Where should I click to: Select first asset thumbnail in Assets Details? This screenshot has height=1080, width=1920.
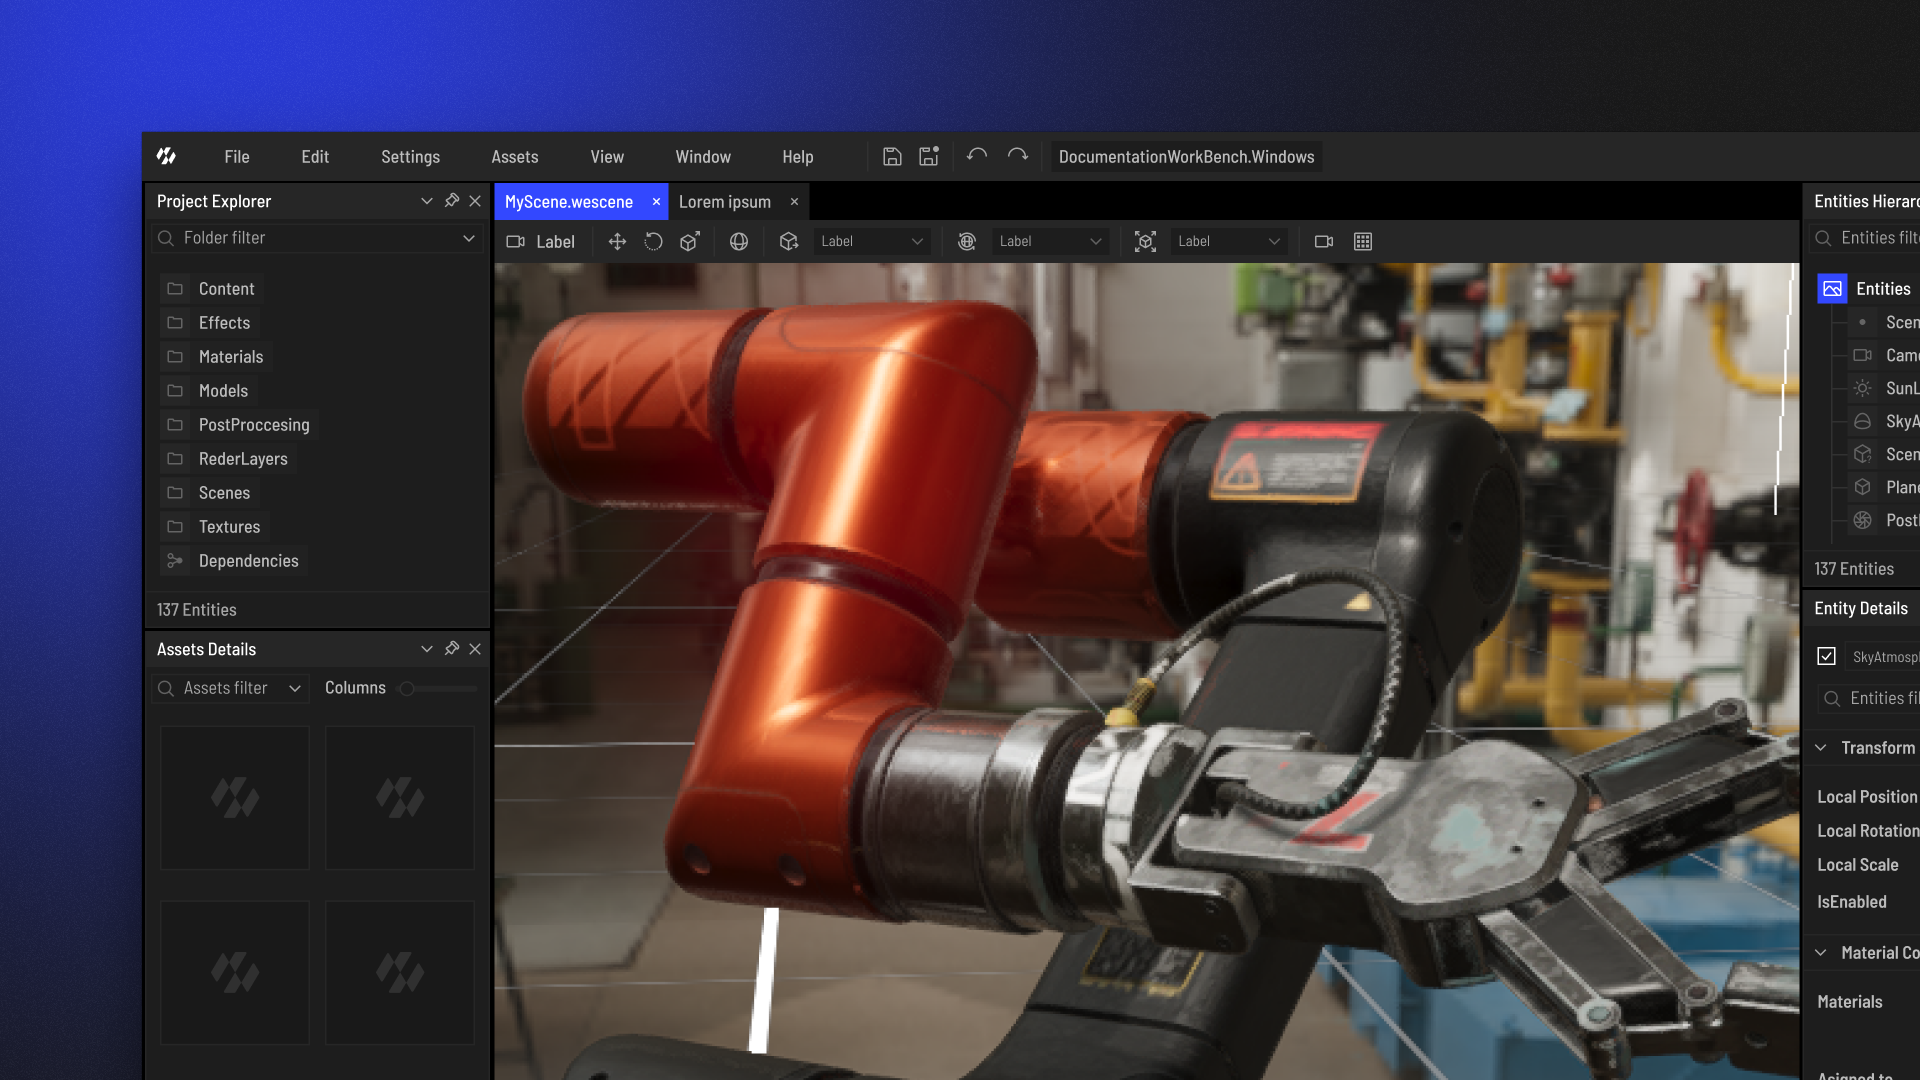coord(235,798)
